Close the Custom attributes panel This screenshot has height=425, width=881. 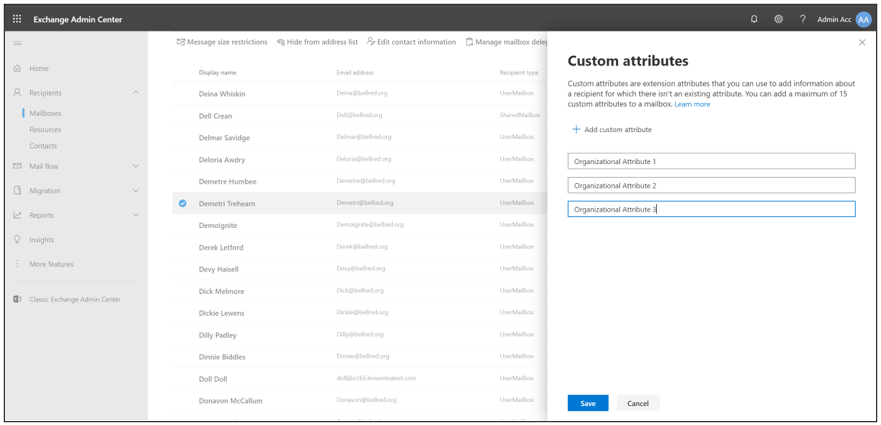(862, 43)
